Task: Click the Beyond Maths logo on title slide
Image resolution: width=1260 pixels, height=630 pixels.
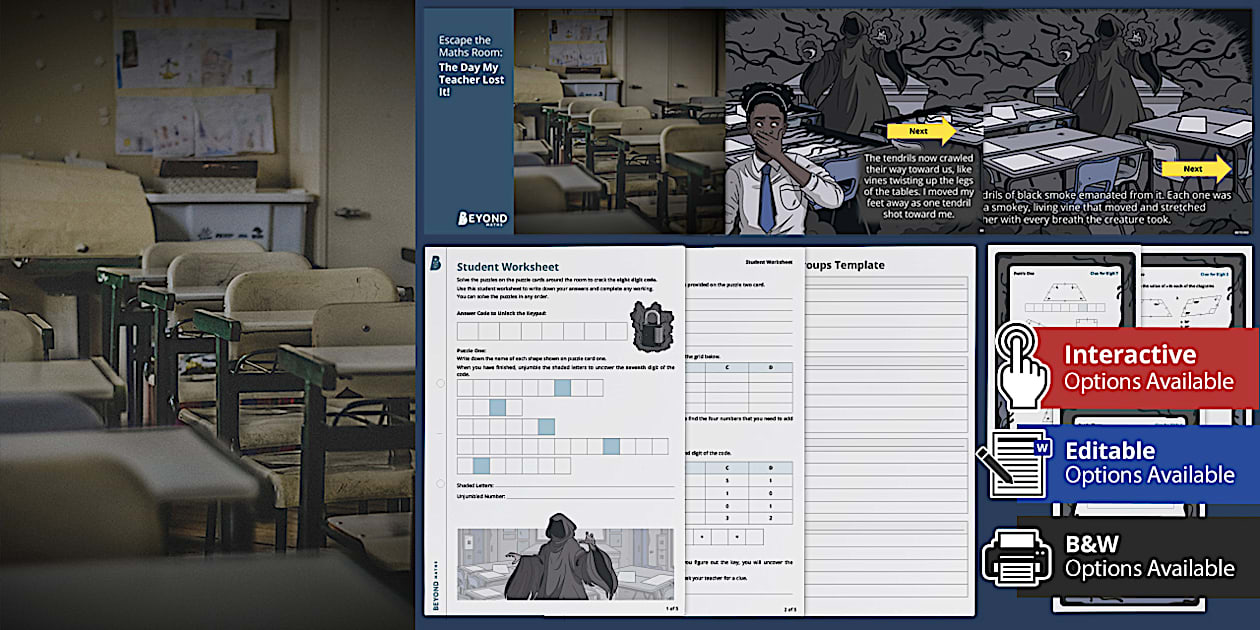Action: [482, 219]
